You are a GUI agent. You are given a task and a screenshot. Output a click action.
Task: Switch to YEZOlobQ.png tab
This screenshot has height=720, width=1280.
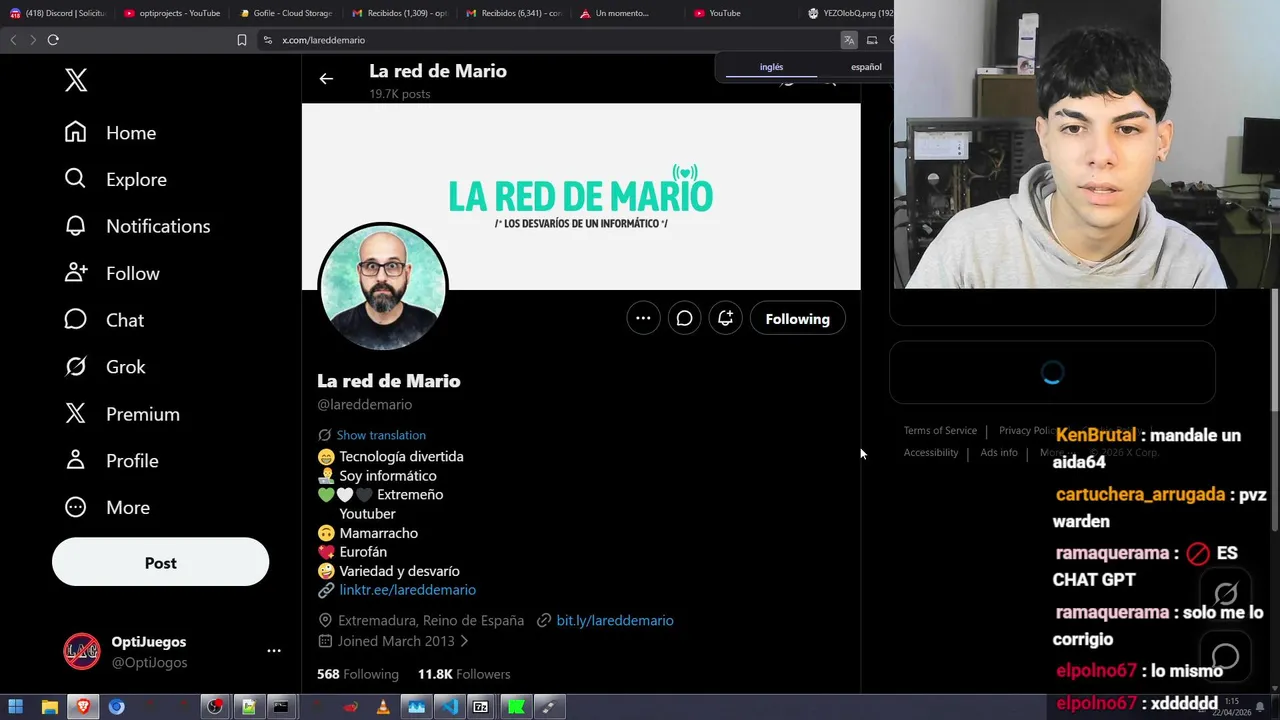coord(850,13)
